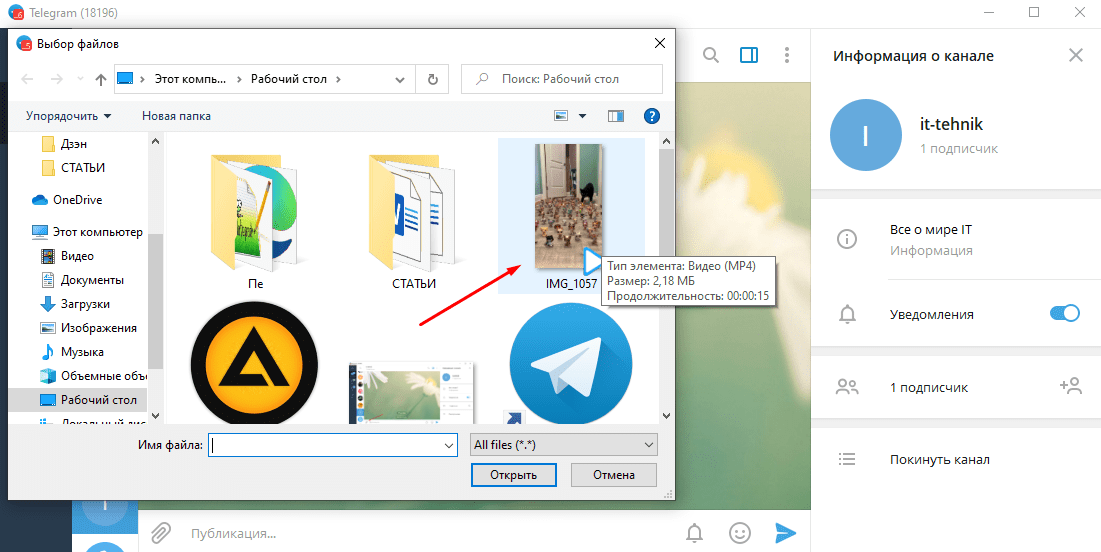
Task: Select Рабочий стол in navigation tree
Action: tap(98, 400)
